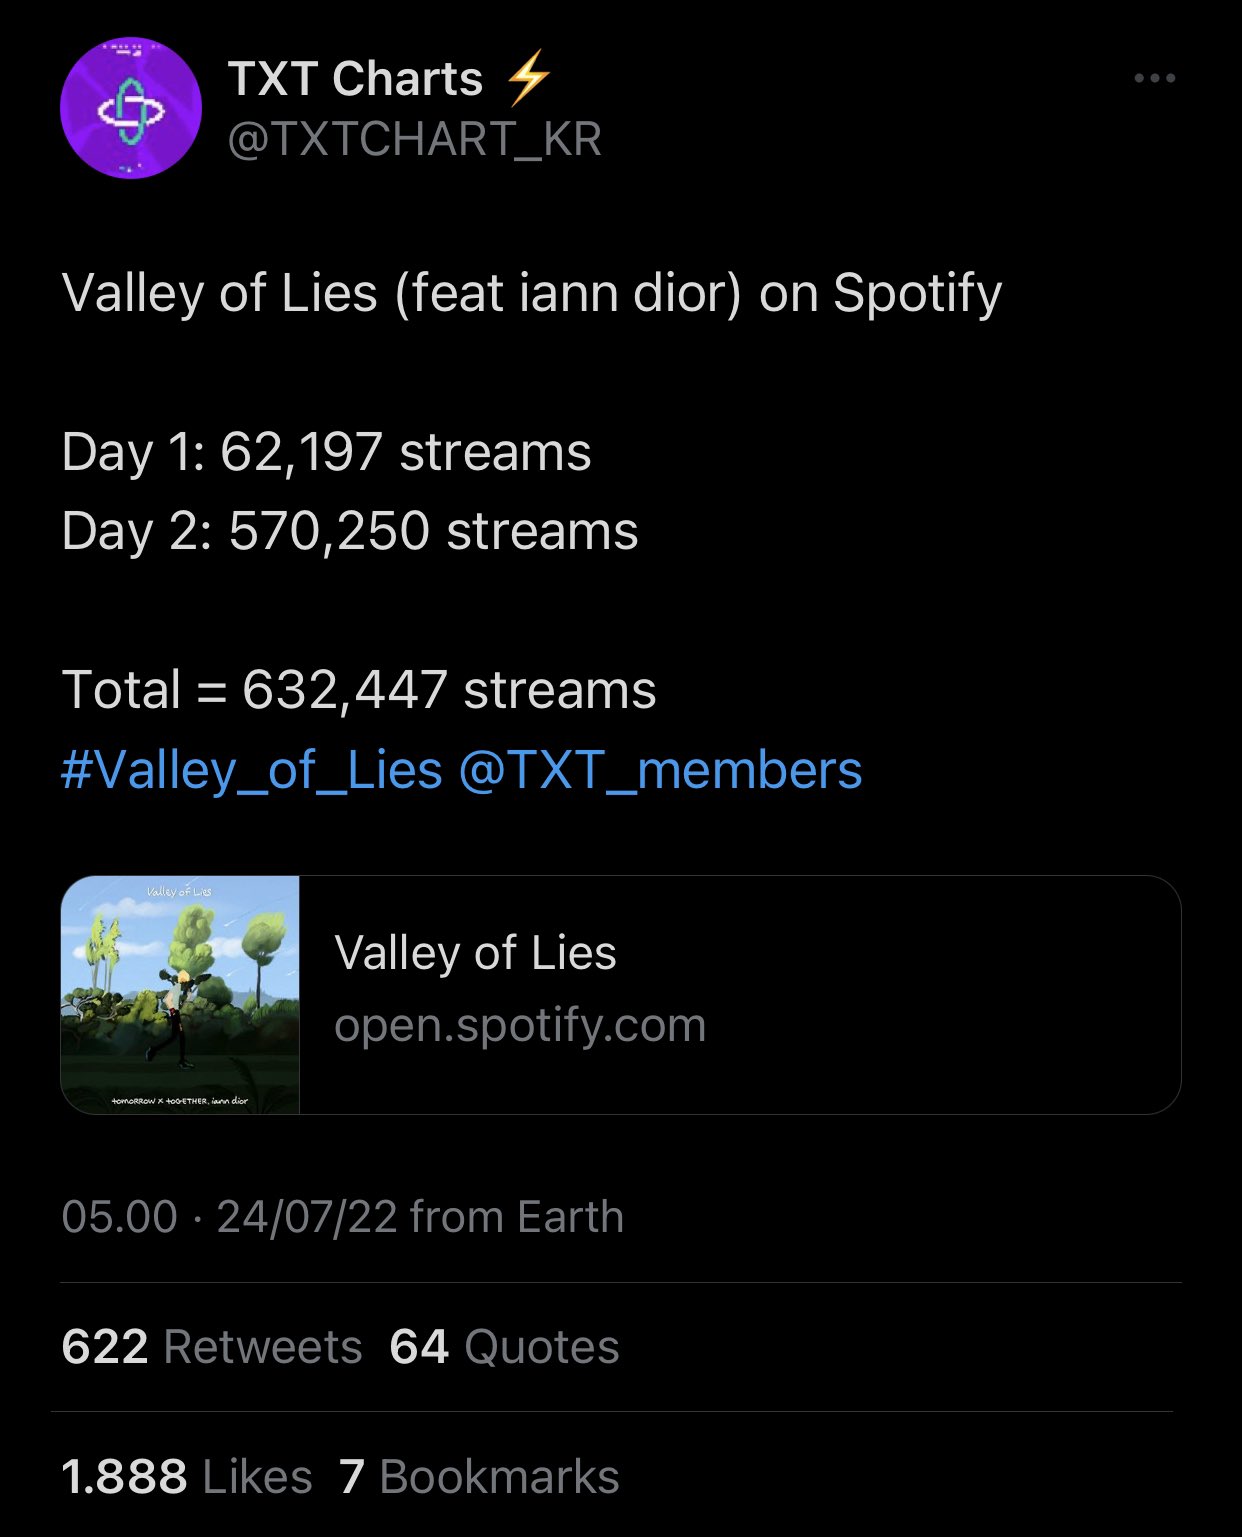
Task: Open the 7 Bookmarks count
Action: pyautogui.click(x=479, y=1477)
